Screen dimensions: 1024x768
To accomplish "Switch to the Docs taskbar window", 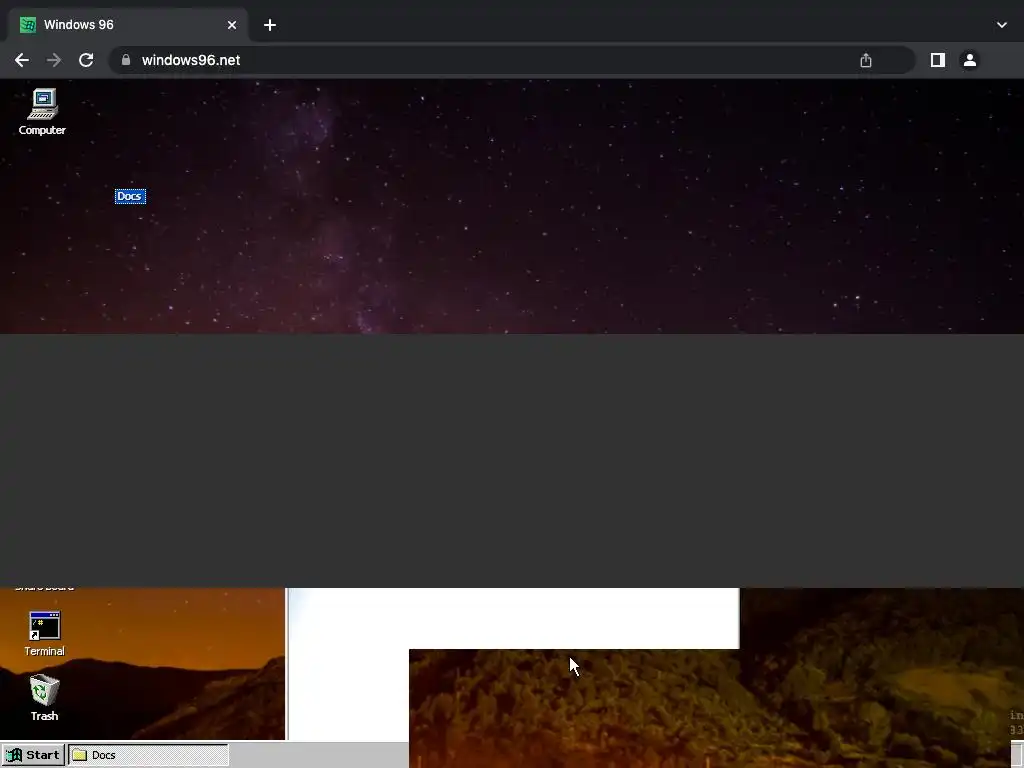I will 149,755.
